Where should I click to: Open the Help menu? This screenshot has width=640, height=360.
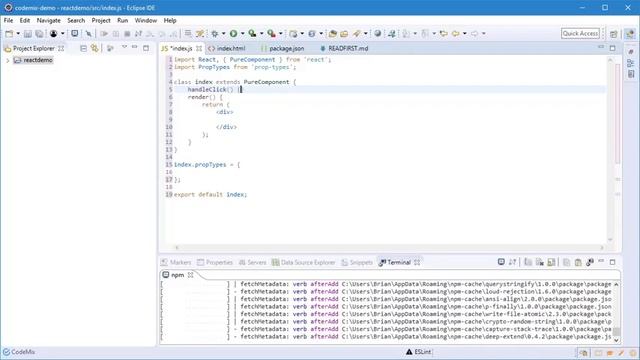[x=170, y=20]
